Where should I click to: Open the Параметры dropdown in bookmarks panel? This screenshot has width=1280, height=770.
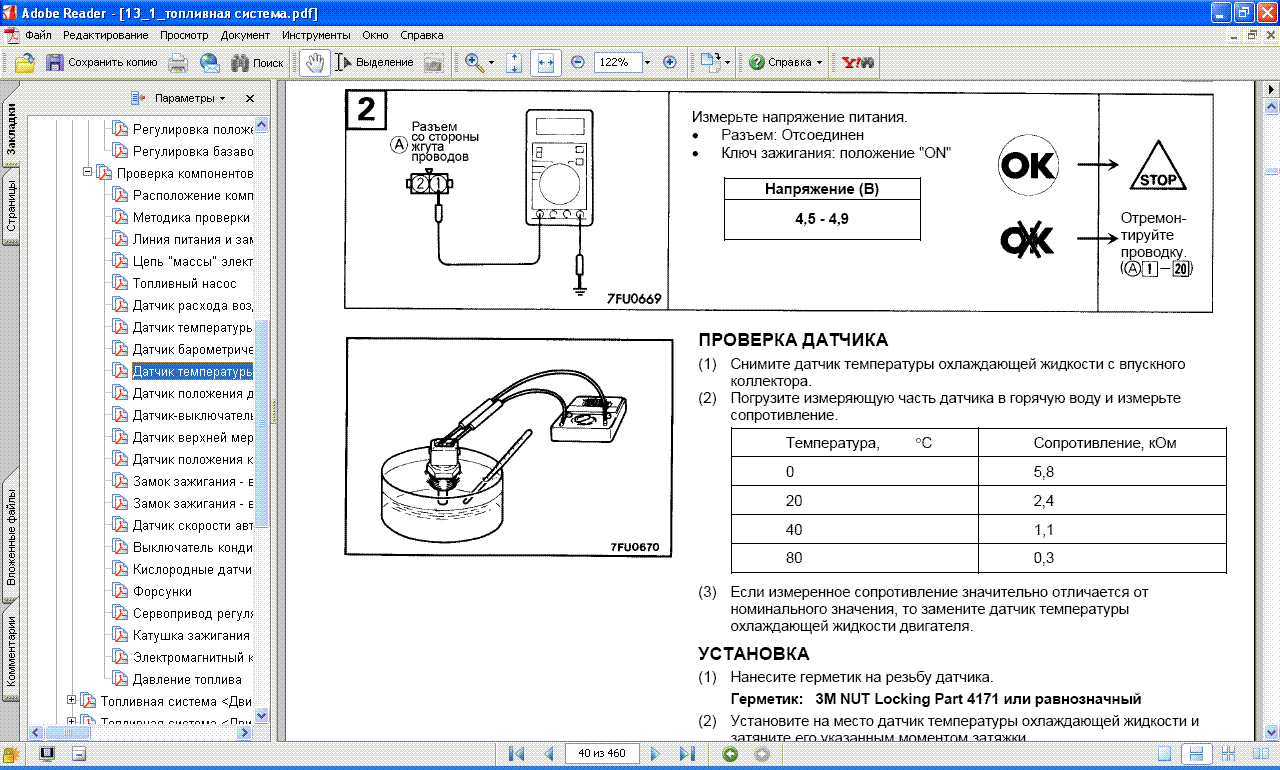181,98
